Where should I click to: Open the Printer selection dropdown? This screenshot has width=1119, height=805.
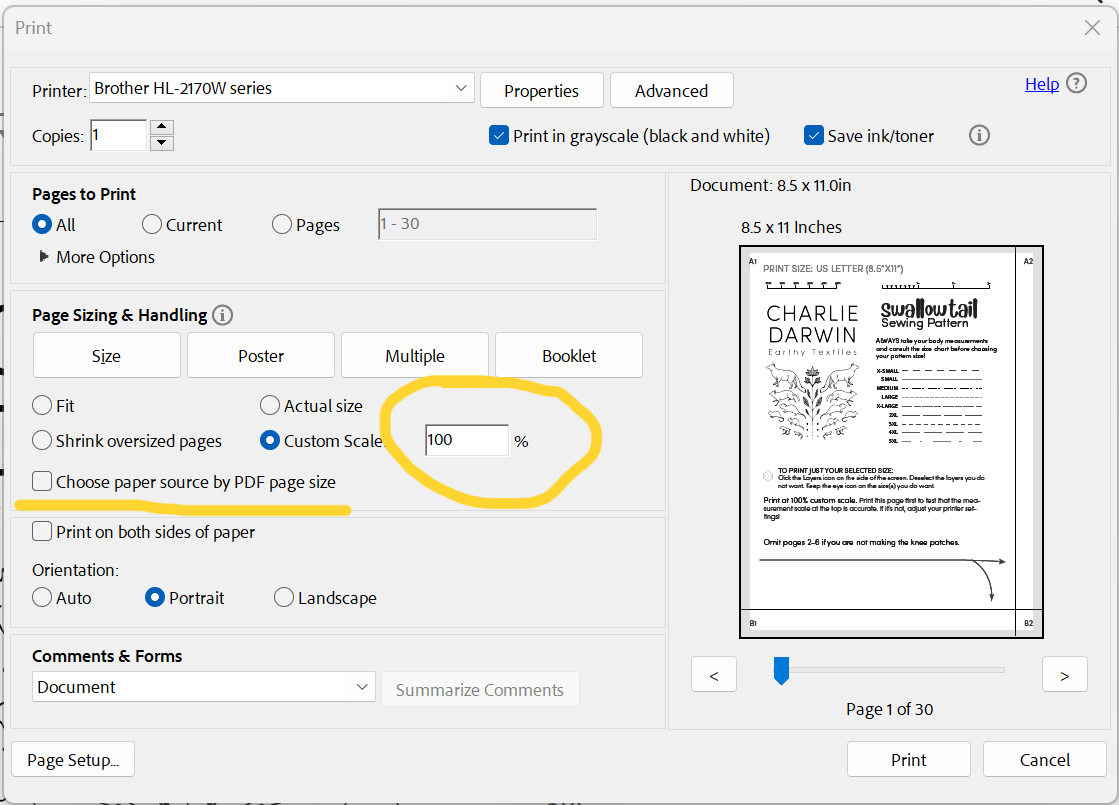point(461,89)
